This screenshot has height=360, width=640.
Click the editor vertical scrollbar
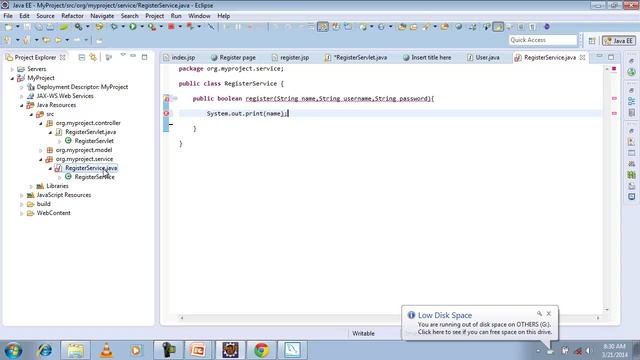[607, 189]
